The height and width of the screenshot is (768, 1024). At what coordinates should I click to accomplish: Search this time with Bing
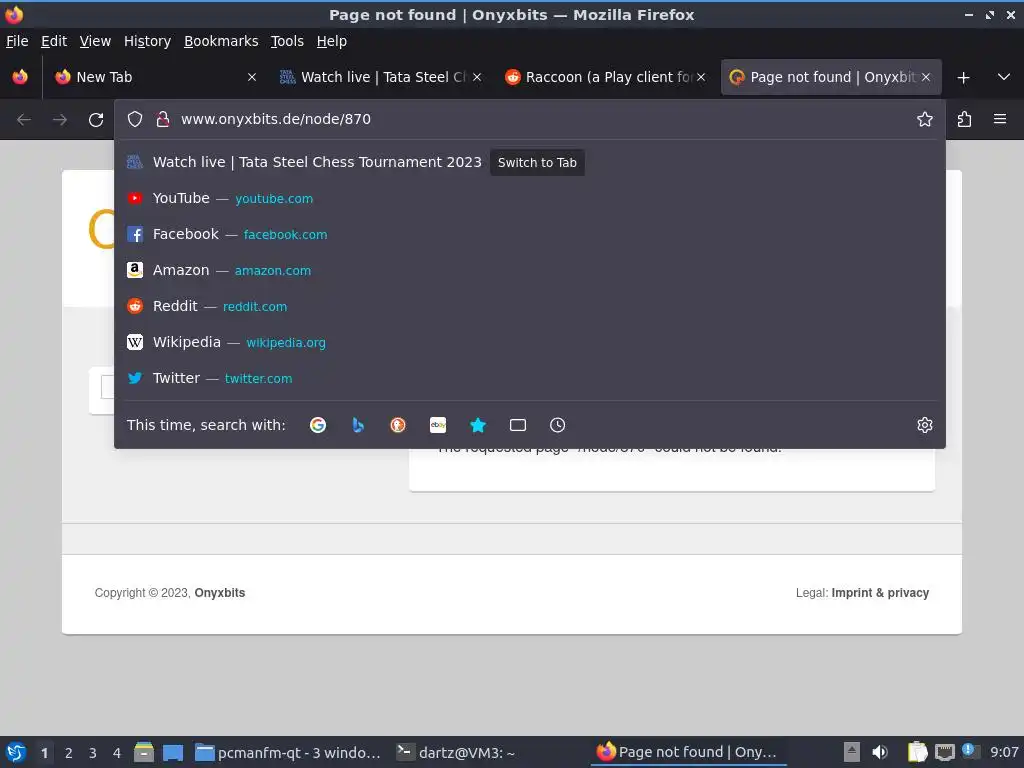[358, 425]
